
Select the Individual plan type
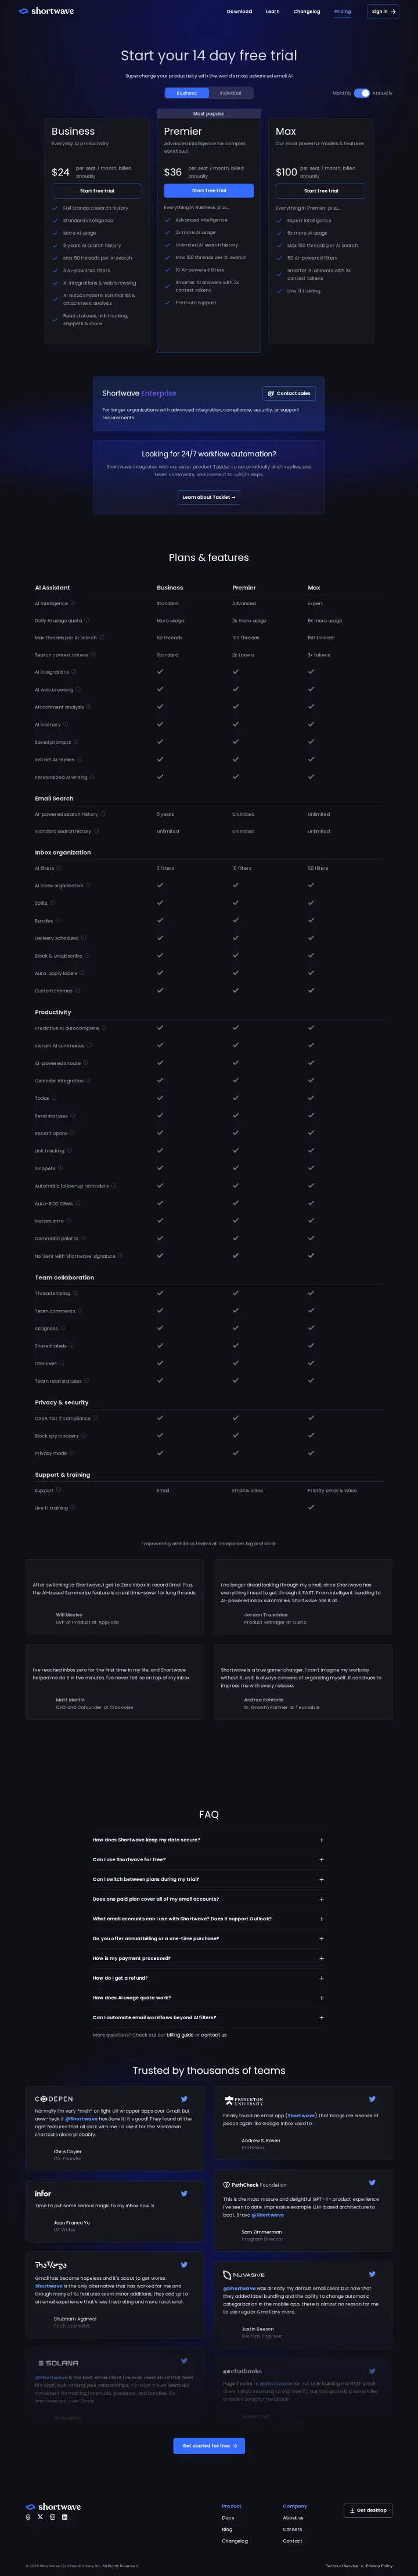coord(230,93)
